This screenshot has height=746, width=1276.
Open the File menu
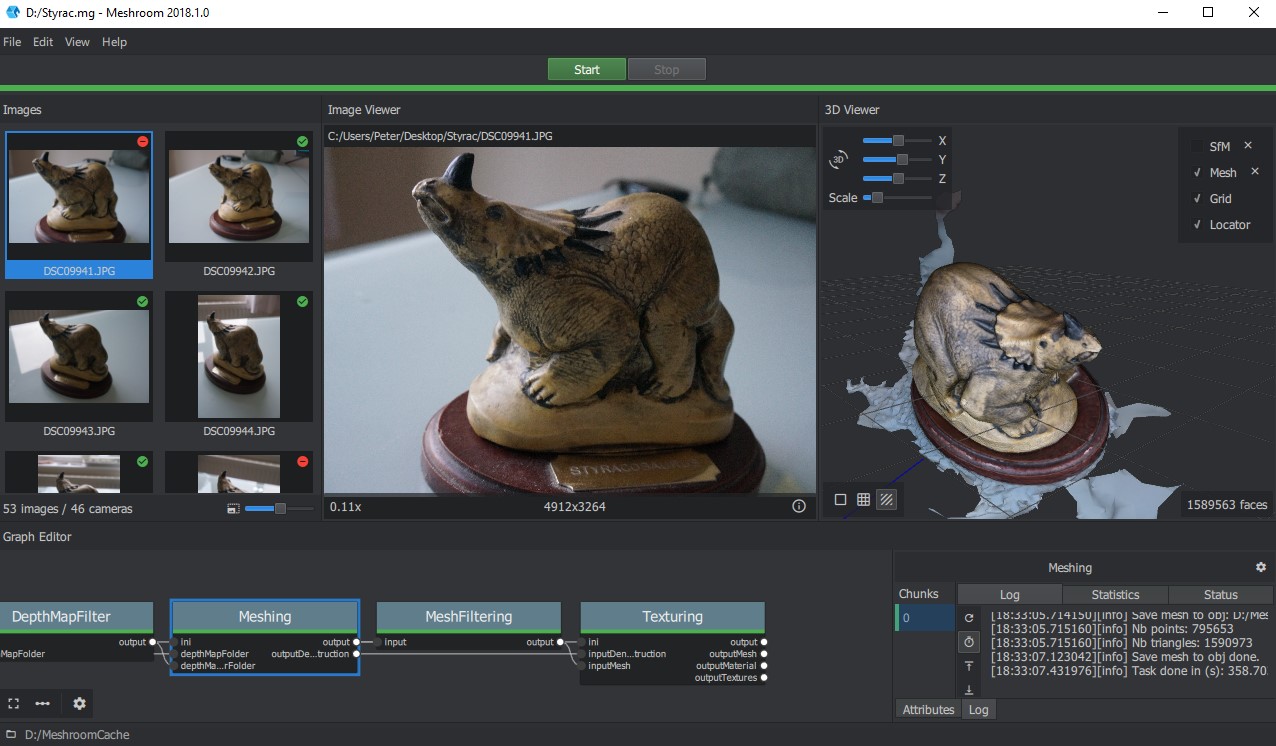click(x=12, y=42)
